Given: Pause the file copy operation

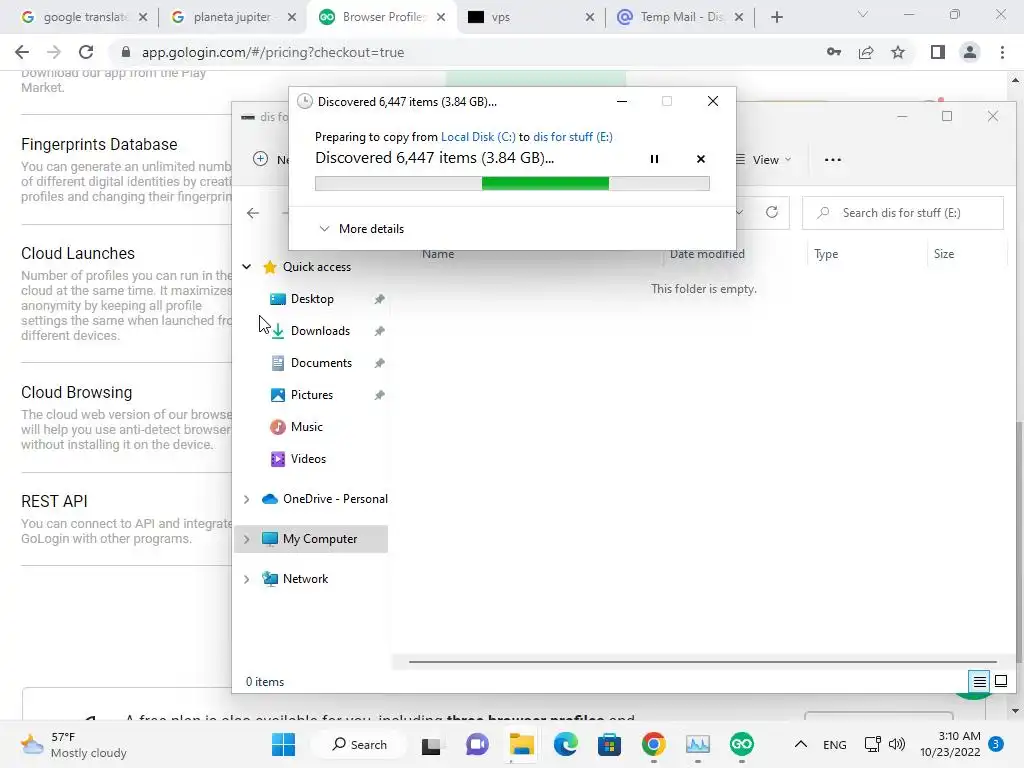Looking at the screenshot, I should (654, 159).
